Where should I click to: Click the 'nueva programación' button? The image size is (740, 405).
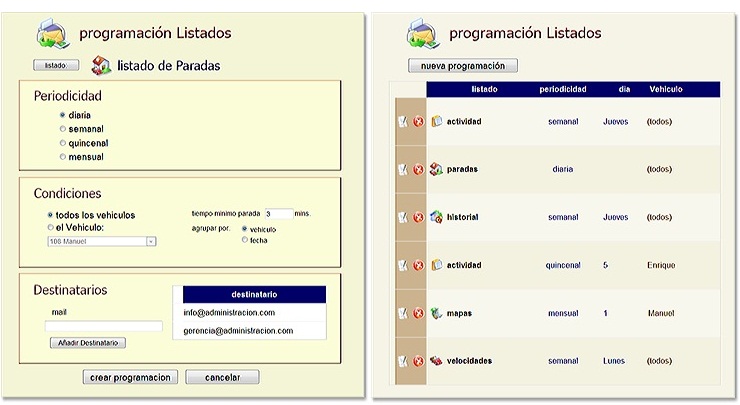pyautogui.click(x=462, y=65)
